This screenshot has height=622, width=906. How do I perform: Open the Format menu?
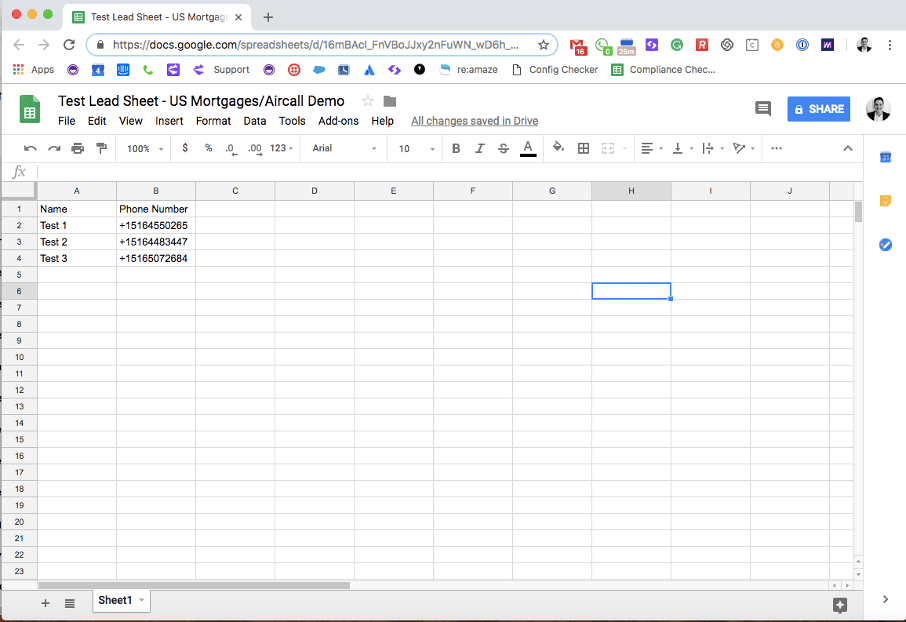(213, 121)
